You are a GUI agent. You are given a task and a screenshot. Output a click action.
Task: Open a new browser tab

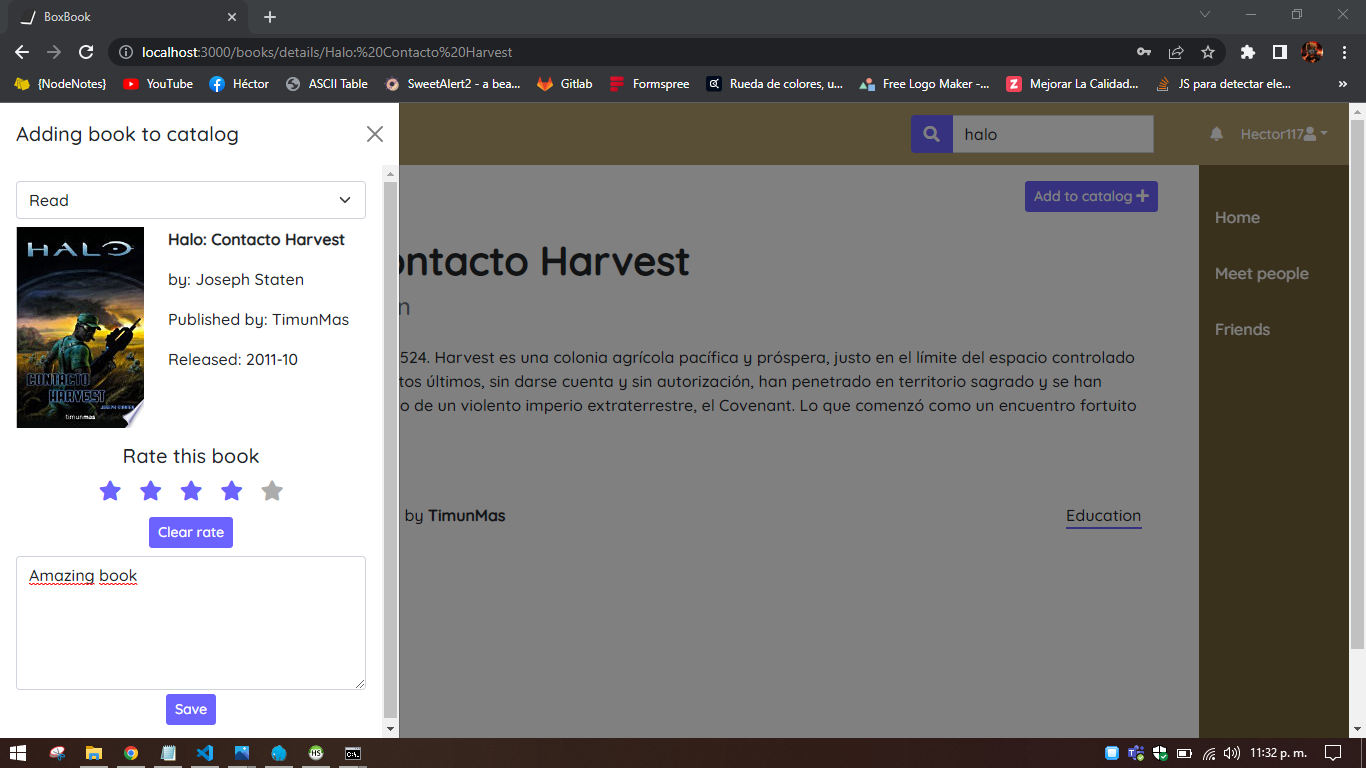click(x=270, y=17)
